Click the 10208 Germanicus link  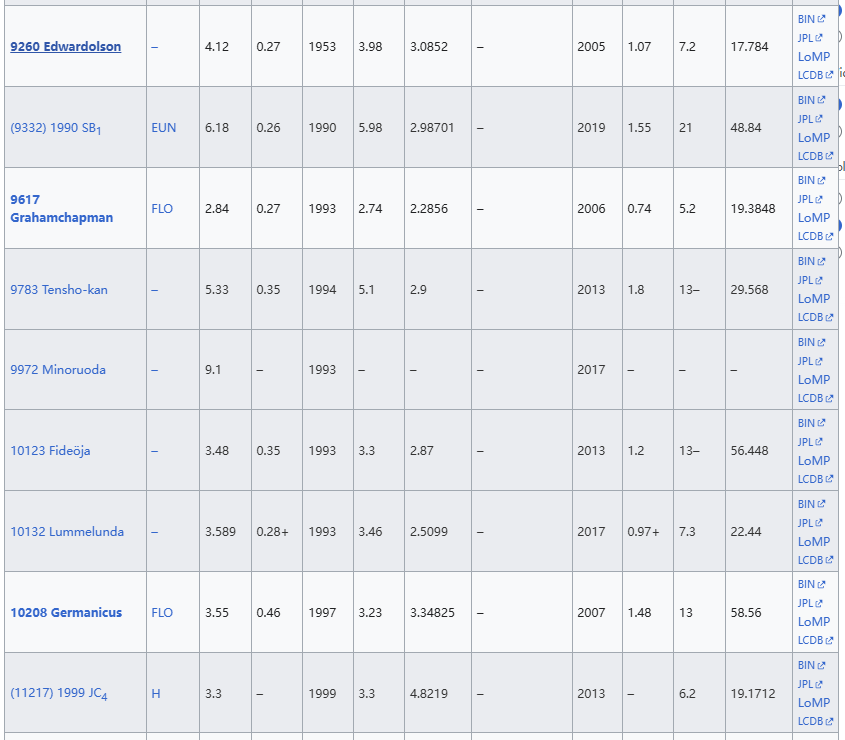pyautogui.click(x=66, y=612)
